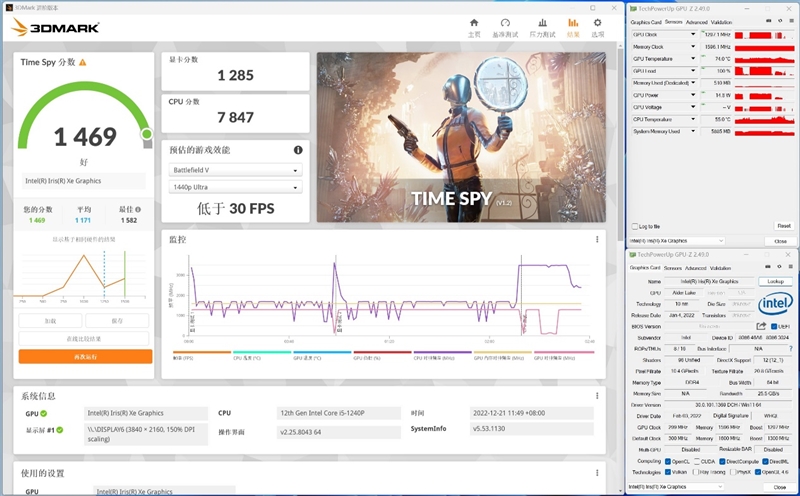Click the green check next to GPU
The height and width of the screenshot is (496, 800).
pos(44,413)
